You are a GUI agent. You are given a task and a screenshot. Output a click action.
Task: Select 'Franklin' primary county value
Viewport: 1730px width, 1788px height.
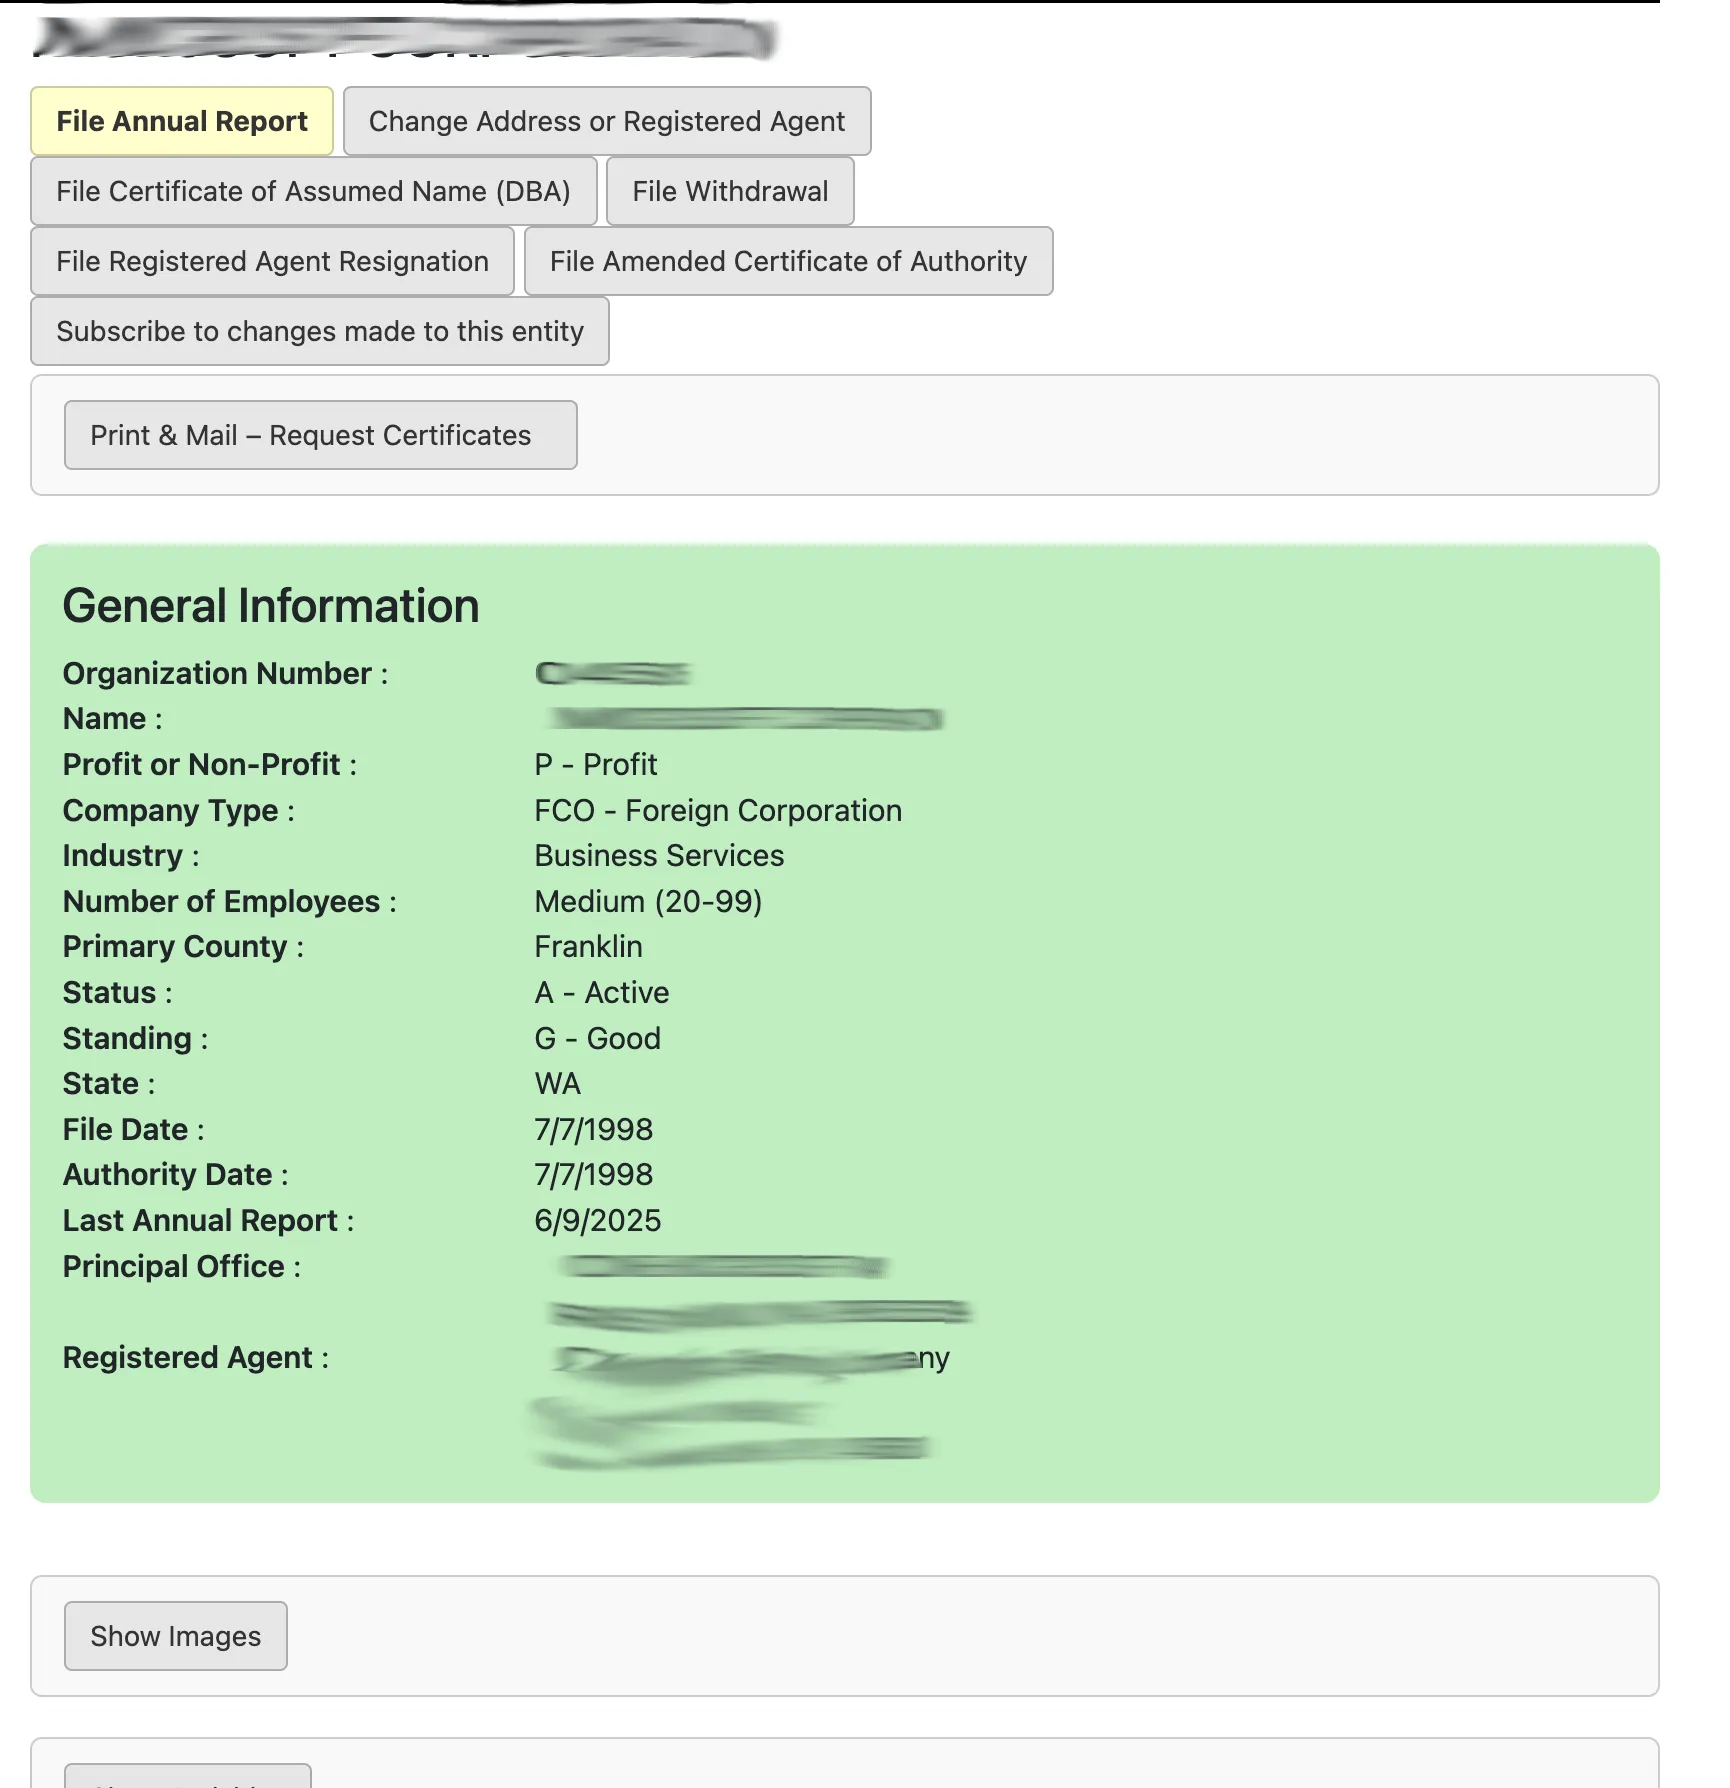coord(588,946)
